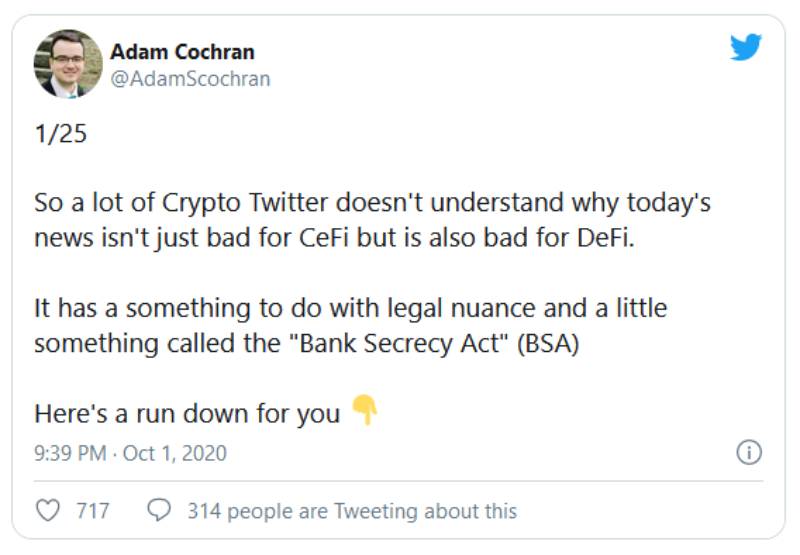Click "Here's a run down for you" line
800x555 pixels.
coord(187,413)
